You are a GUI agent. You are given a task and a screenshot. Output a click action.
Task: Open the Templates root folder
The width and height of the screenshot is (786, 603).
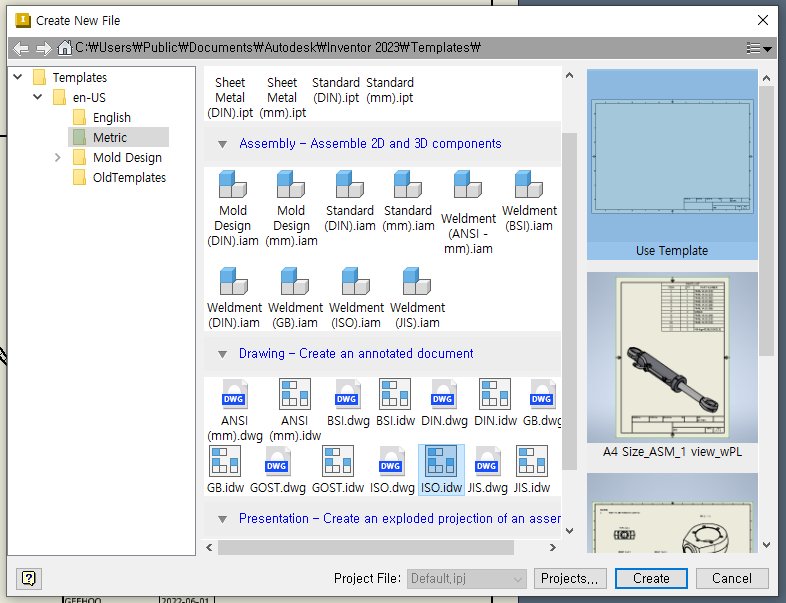point(70,77)
